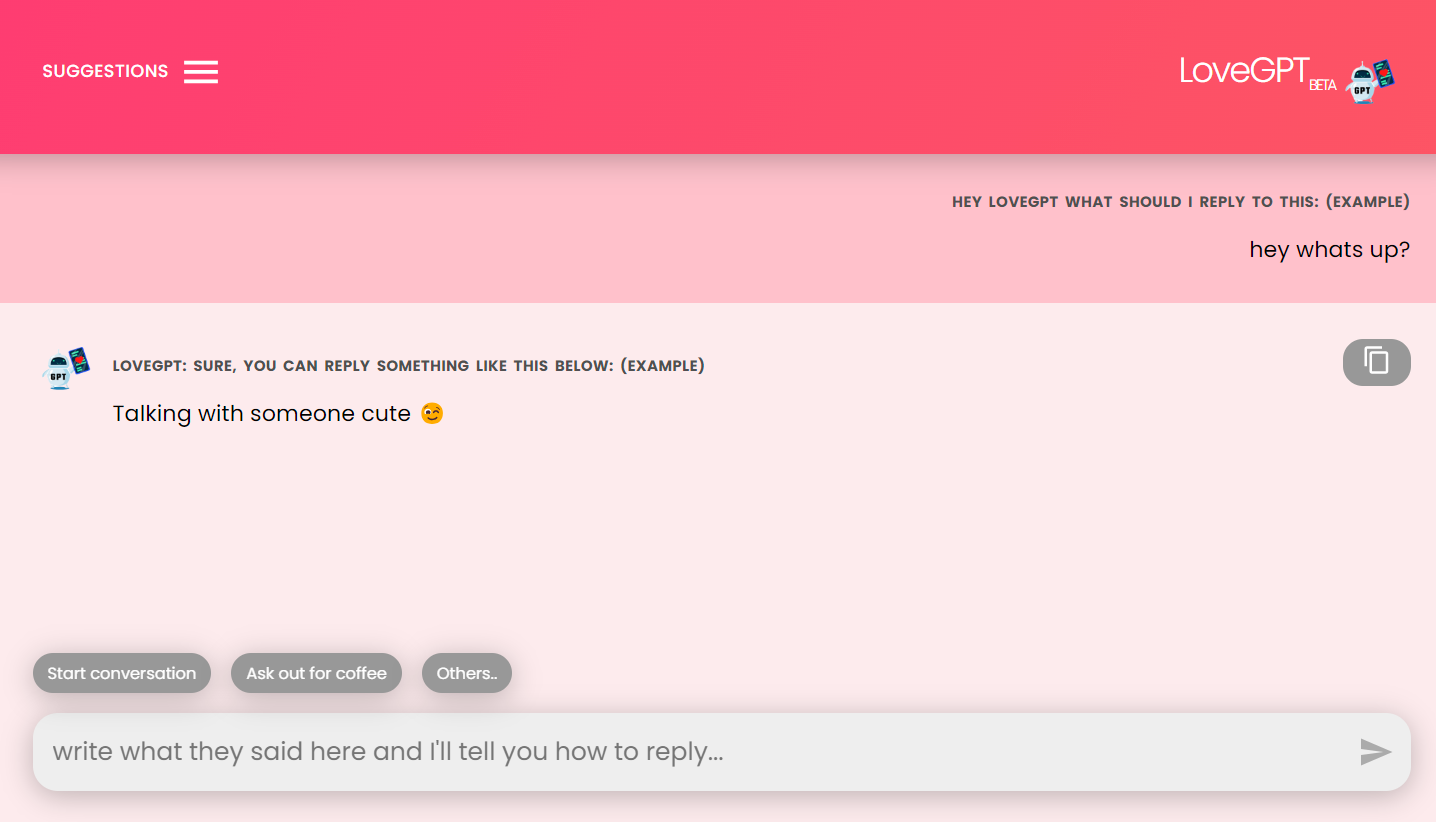
Task: Select the Start conversation suggestion chip
Action: [122, 673]
